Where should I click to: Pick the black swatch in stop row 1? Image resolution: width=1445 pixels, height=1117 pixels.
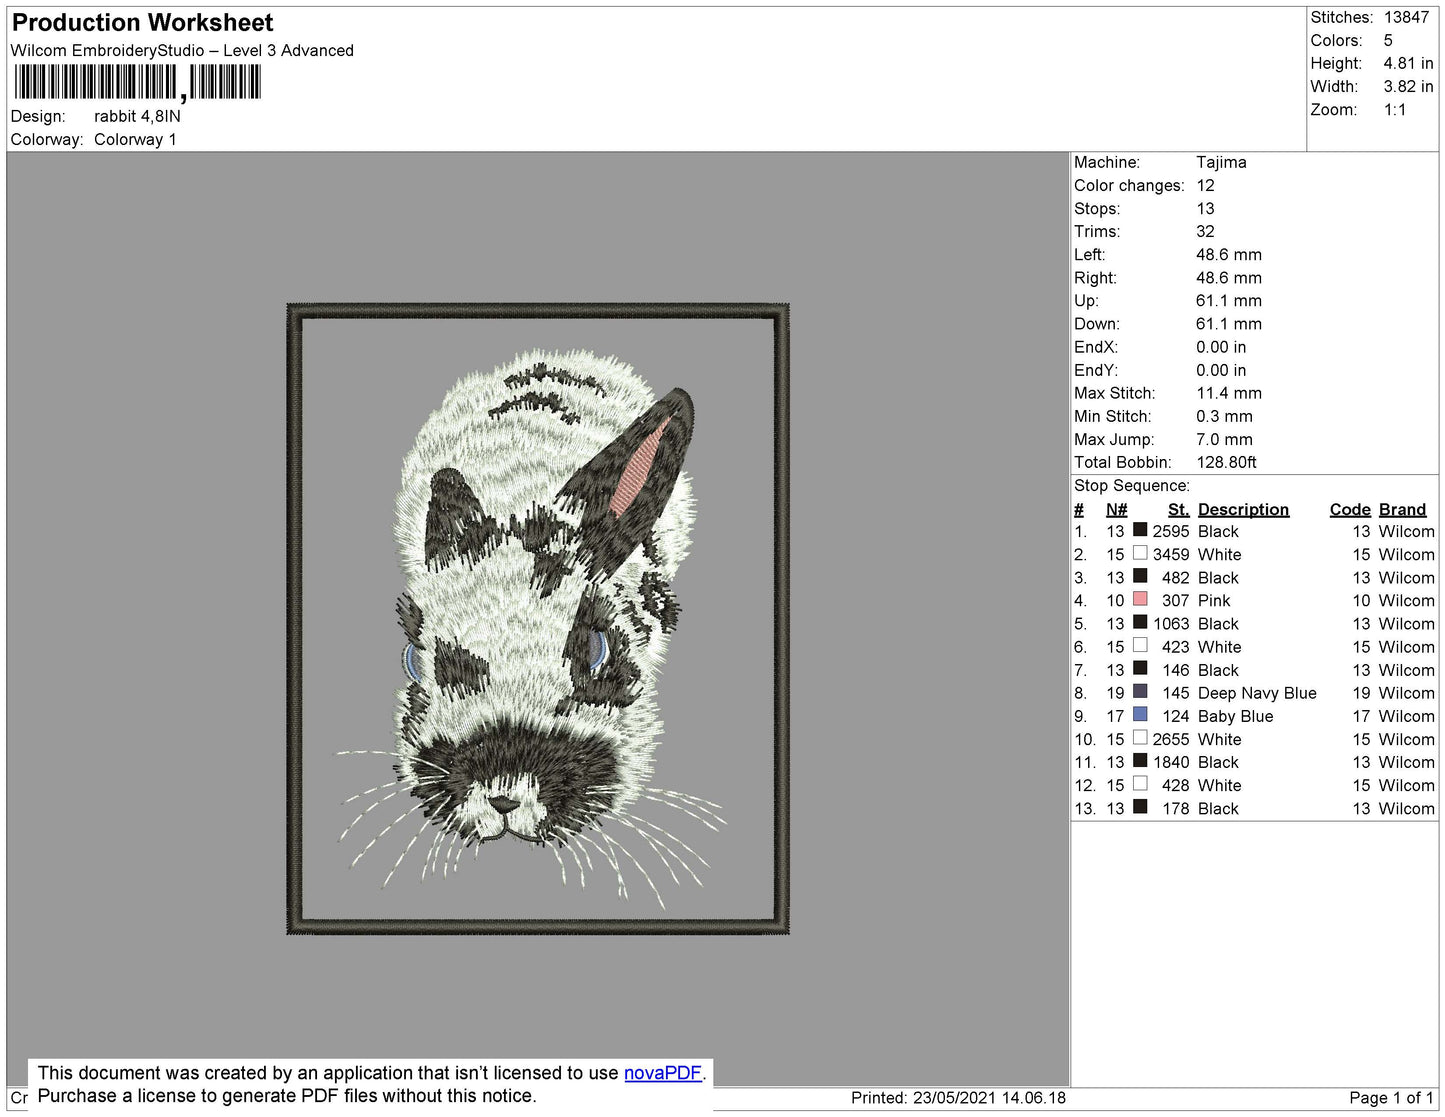coord(1140,530)
